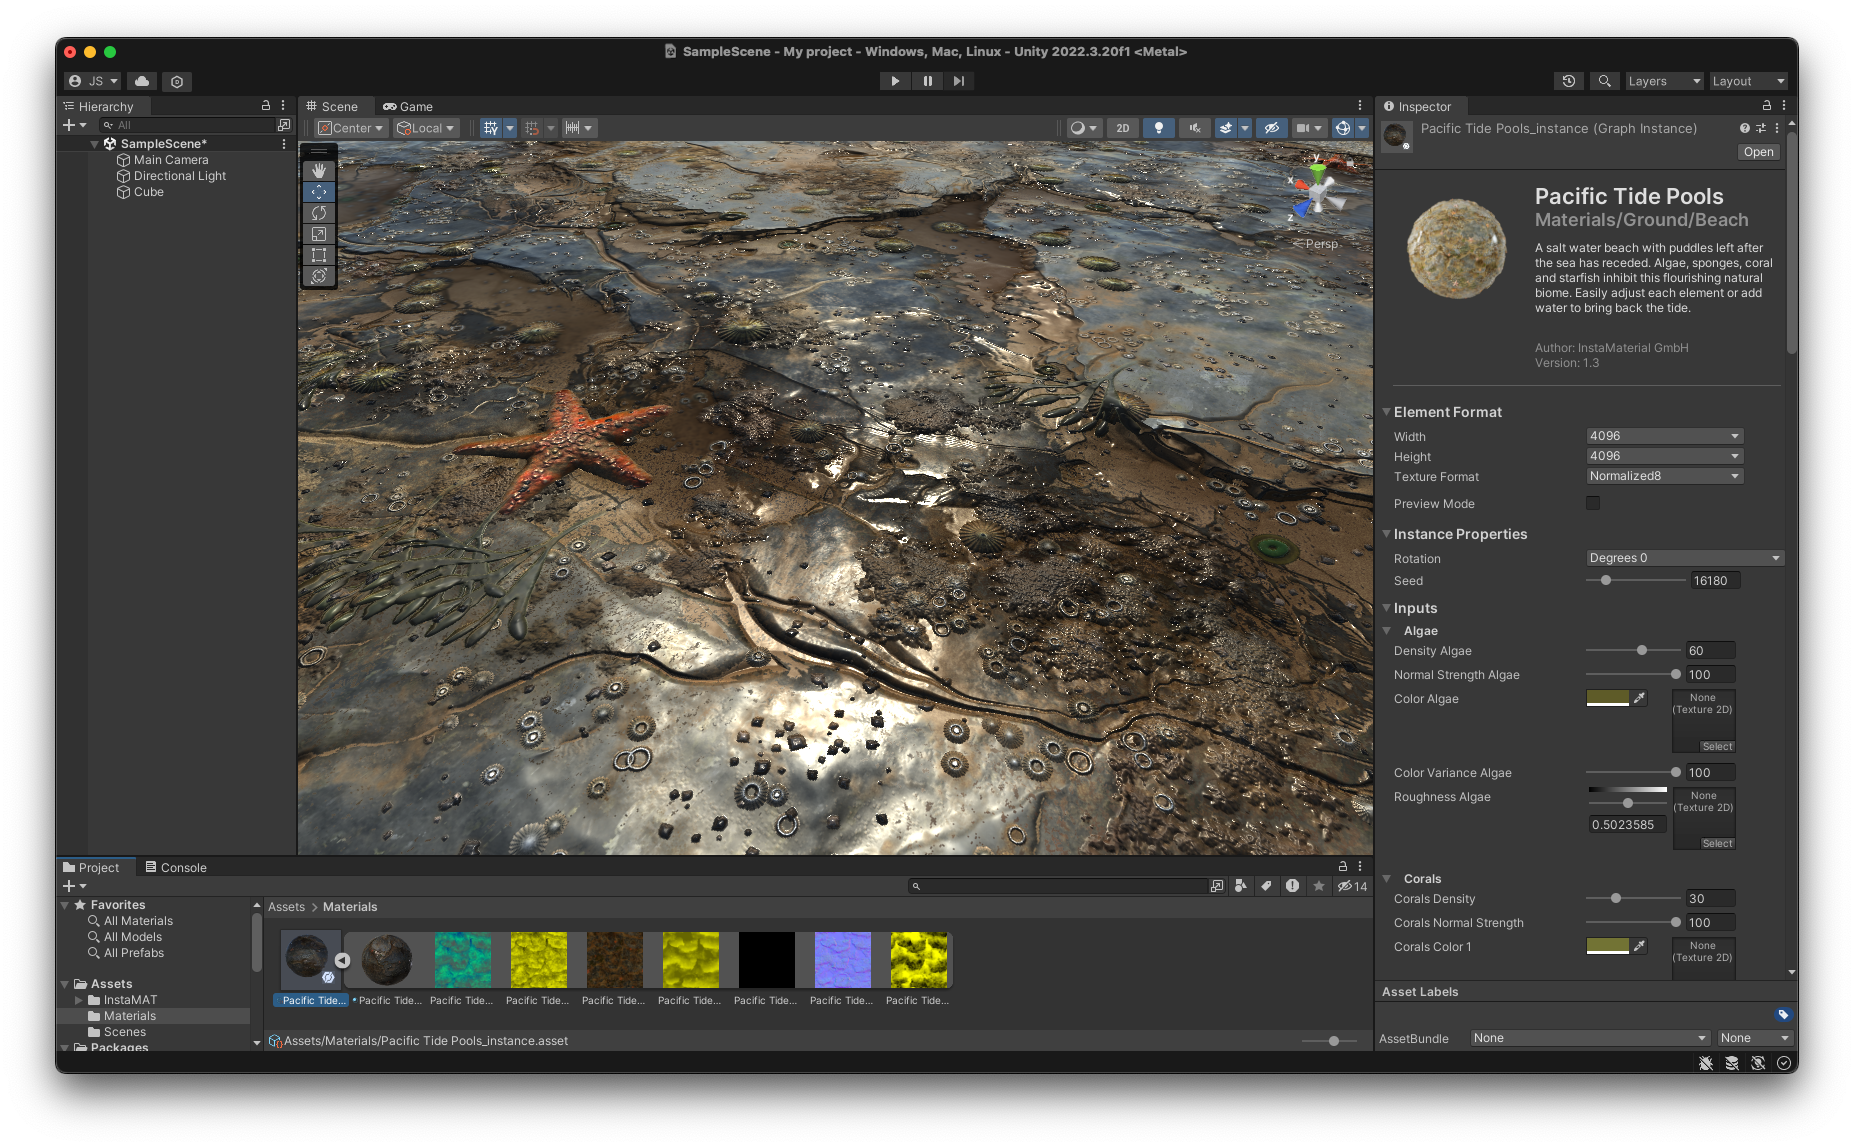Toggle hidden packages visibility count (14)
Screen dimensions: 1854x1147
click(1353, 886)
